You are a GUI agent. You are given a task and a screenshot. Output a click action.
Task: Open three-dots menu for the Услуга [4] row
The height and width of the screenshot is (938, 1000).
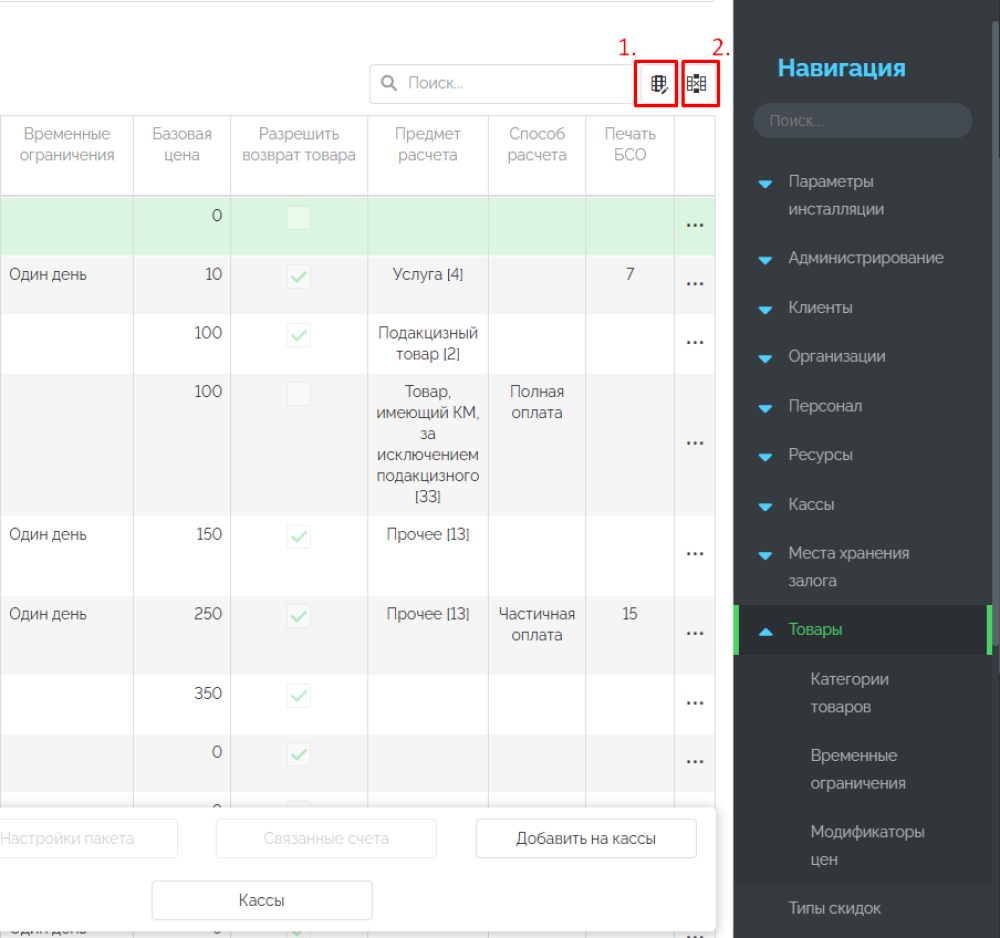(695, 284)
